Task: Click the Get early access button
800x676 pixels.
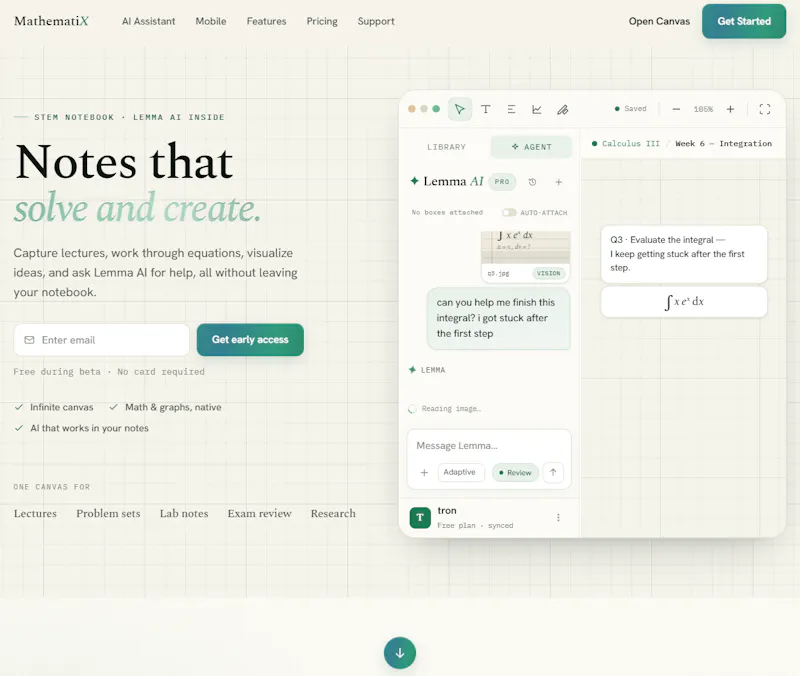Action: [x=250, y=340]
